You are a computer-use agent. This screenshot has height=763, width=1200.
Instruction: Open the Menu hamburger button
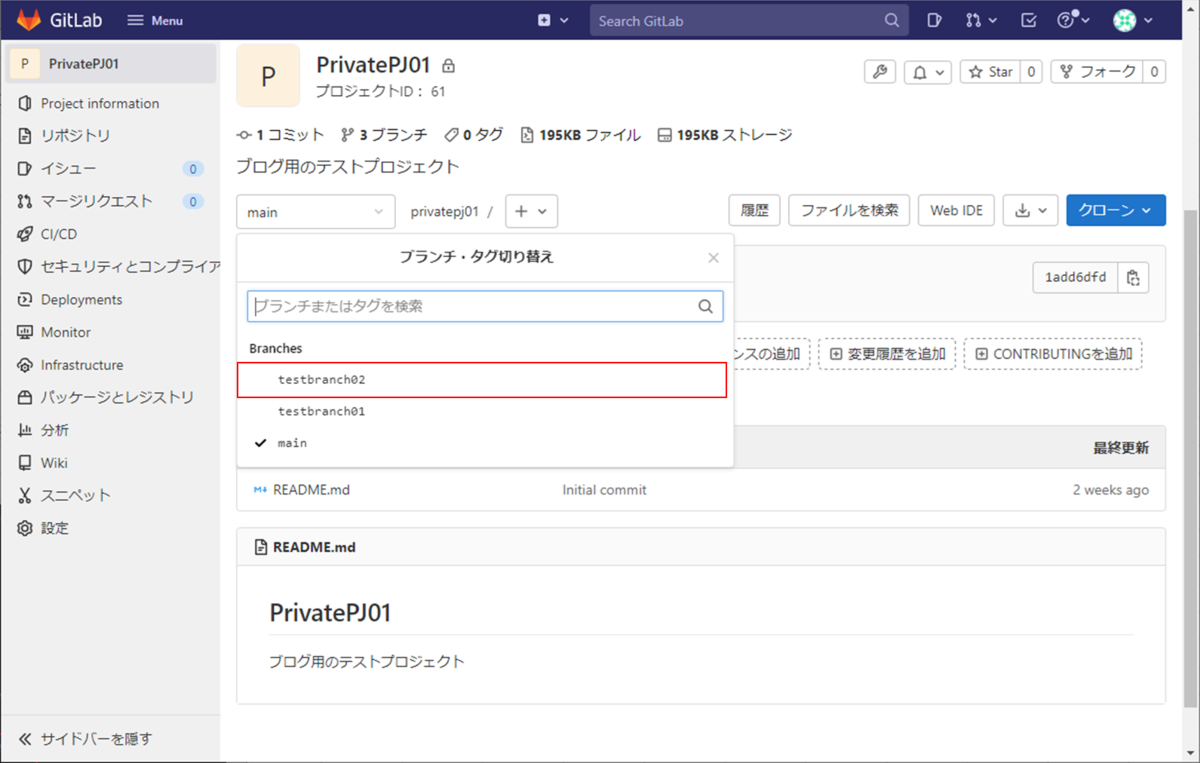pyautogui.click(x=155, y=20)
